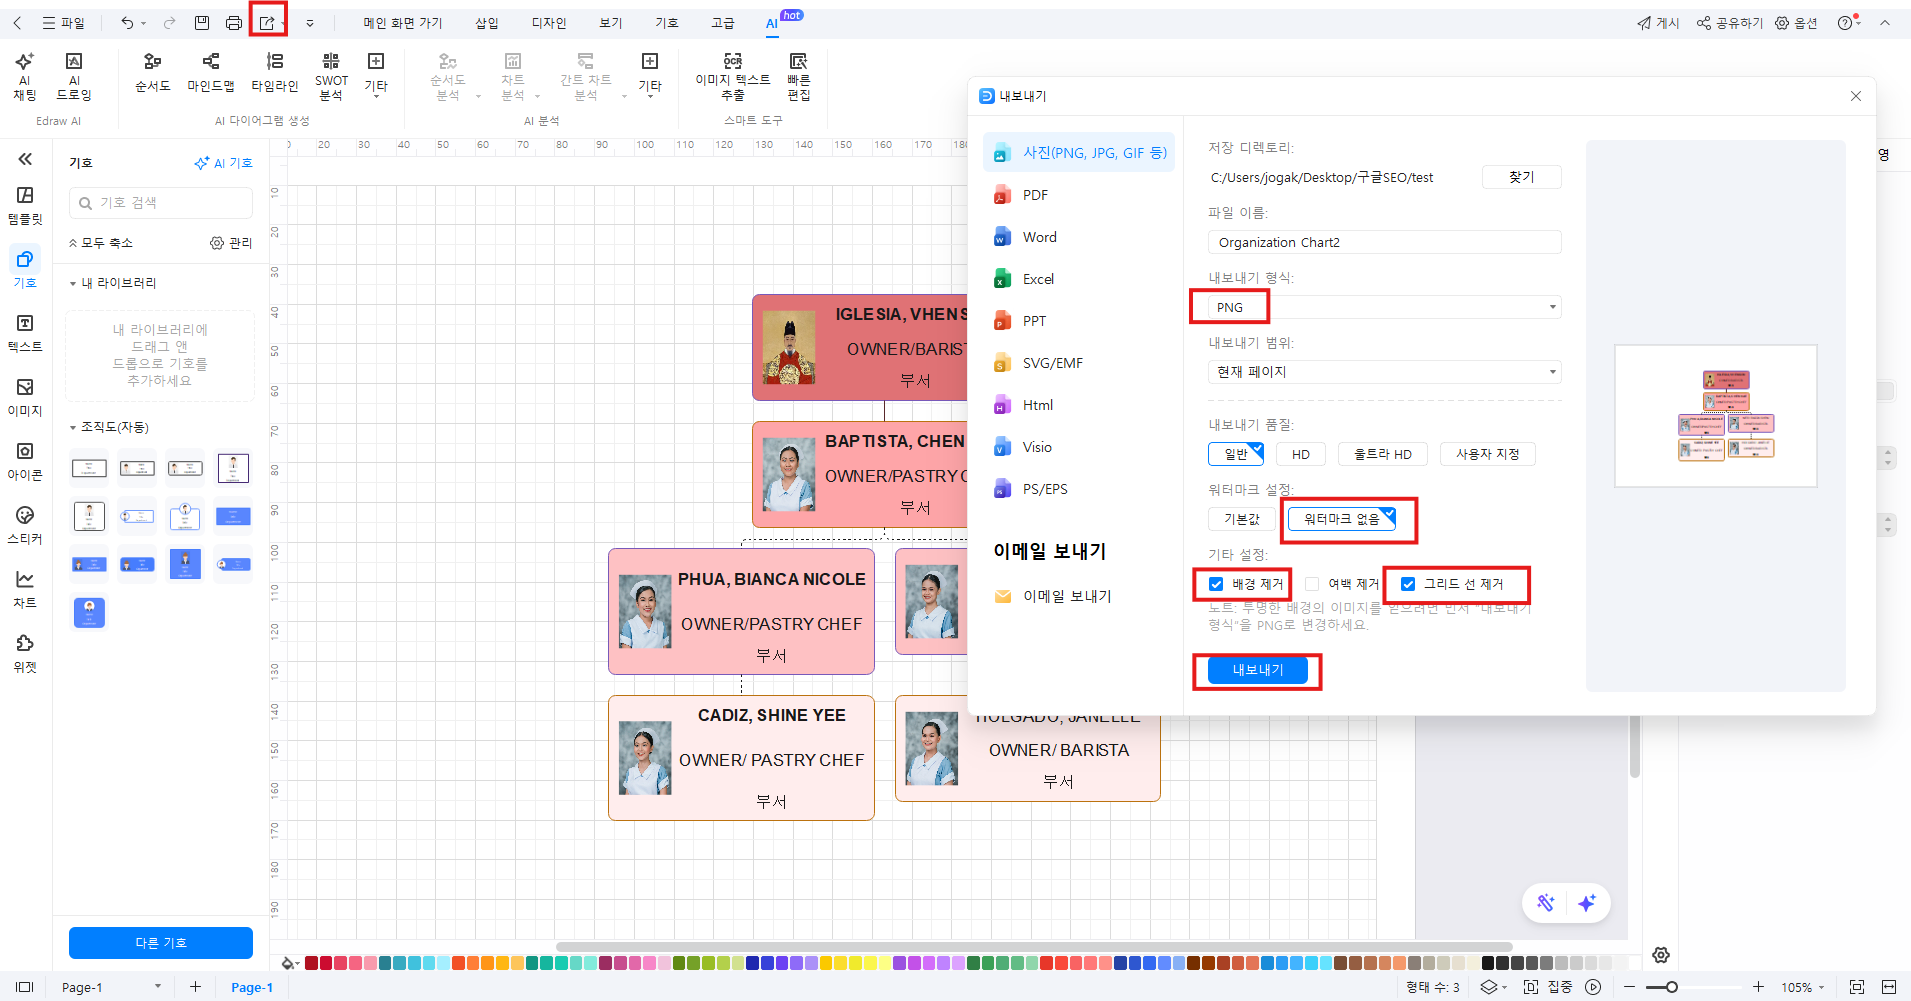Click the blue 내보내기 button
This screenshot has width=1911, height=1001.
coord(1258,670)
